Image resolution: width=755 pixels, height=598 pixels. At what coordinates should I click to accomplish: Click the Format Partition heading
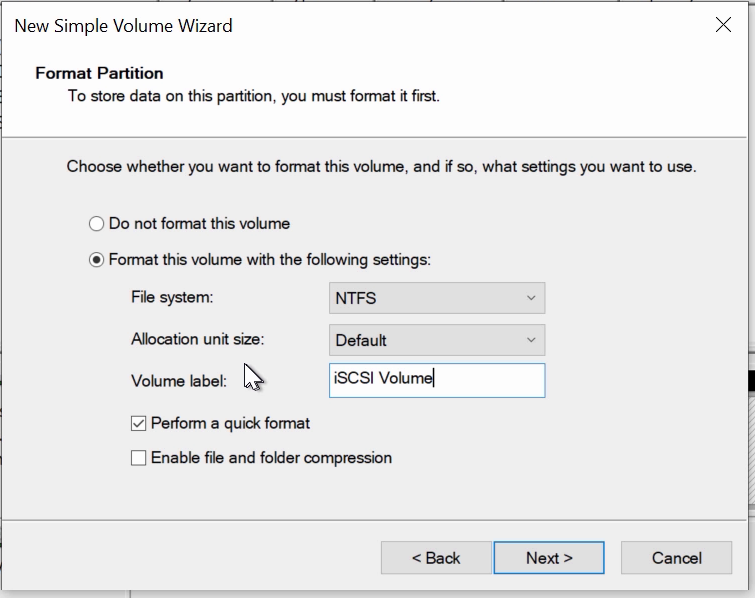[99, 73]
